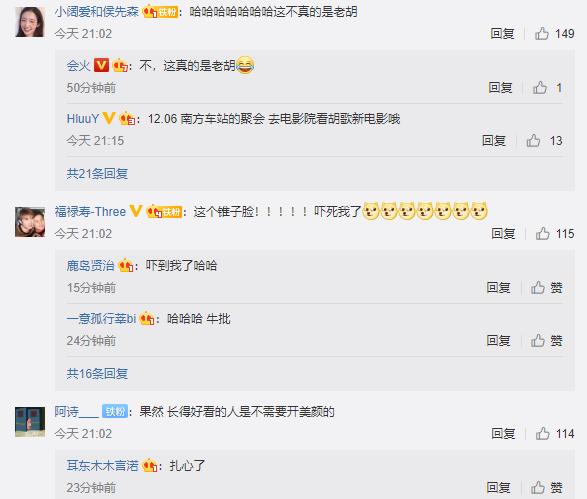Like HluuY's reply with 13 likes

point(533,141)
